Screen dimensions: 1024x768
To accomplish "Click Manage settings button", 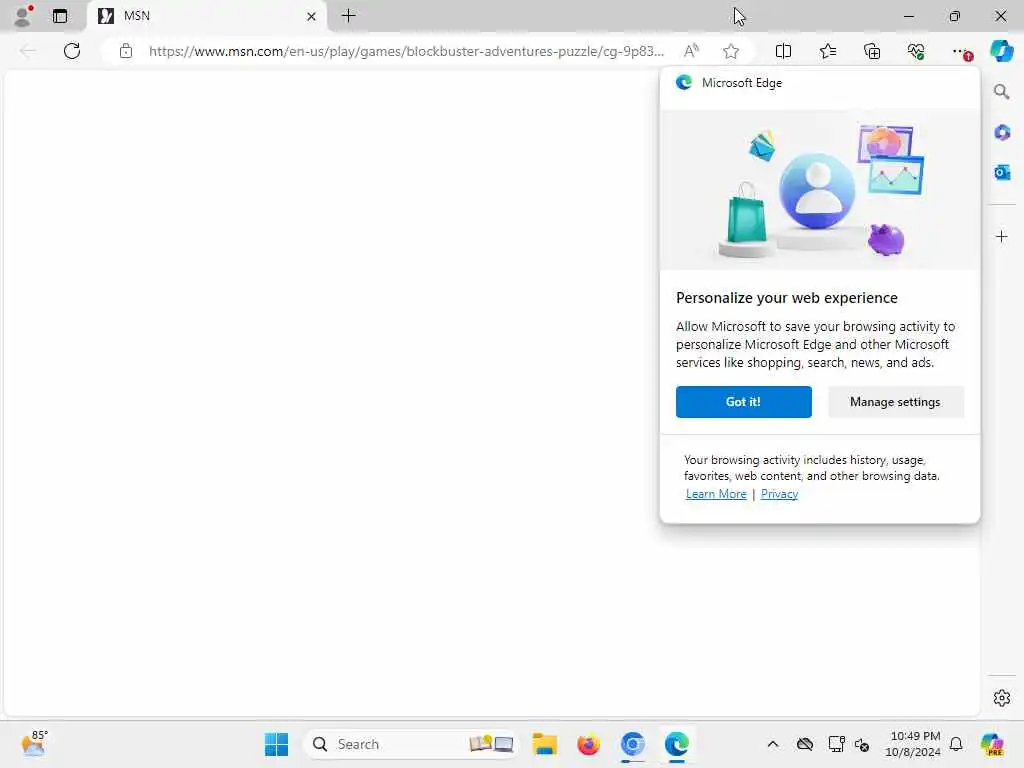I will click(895, 402).
